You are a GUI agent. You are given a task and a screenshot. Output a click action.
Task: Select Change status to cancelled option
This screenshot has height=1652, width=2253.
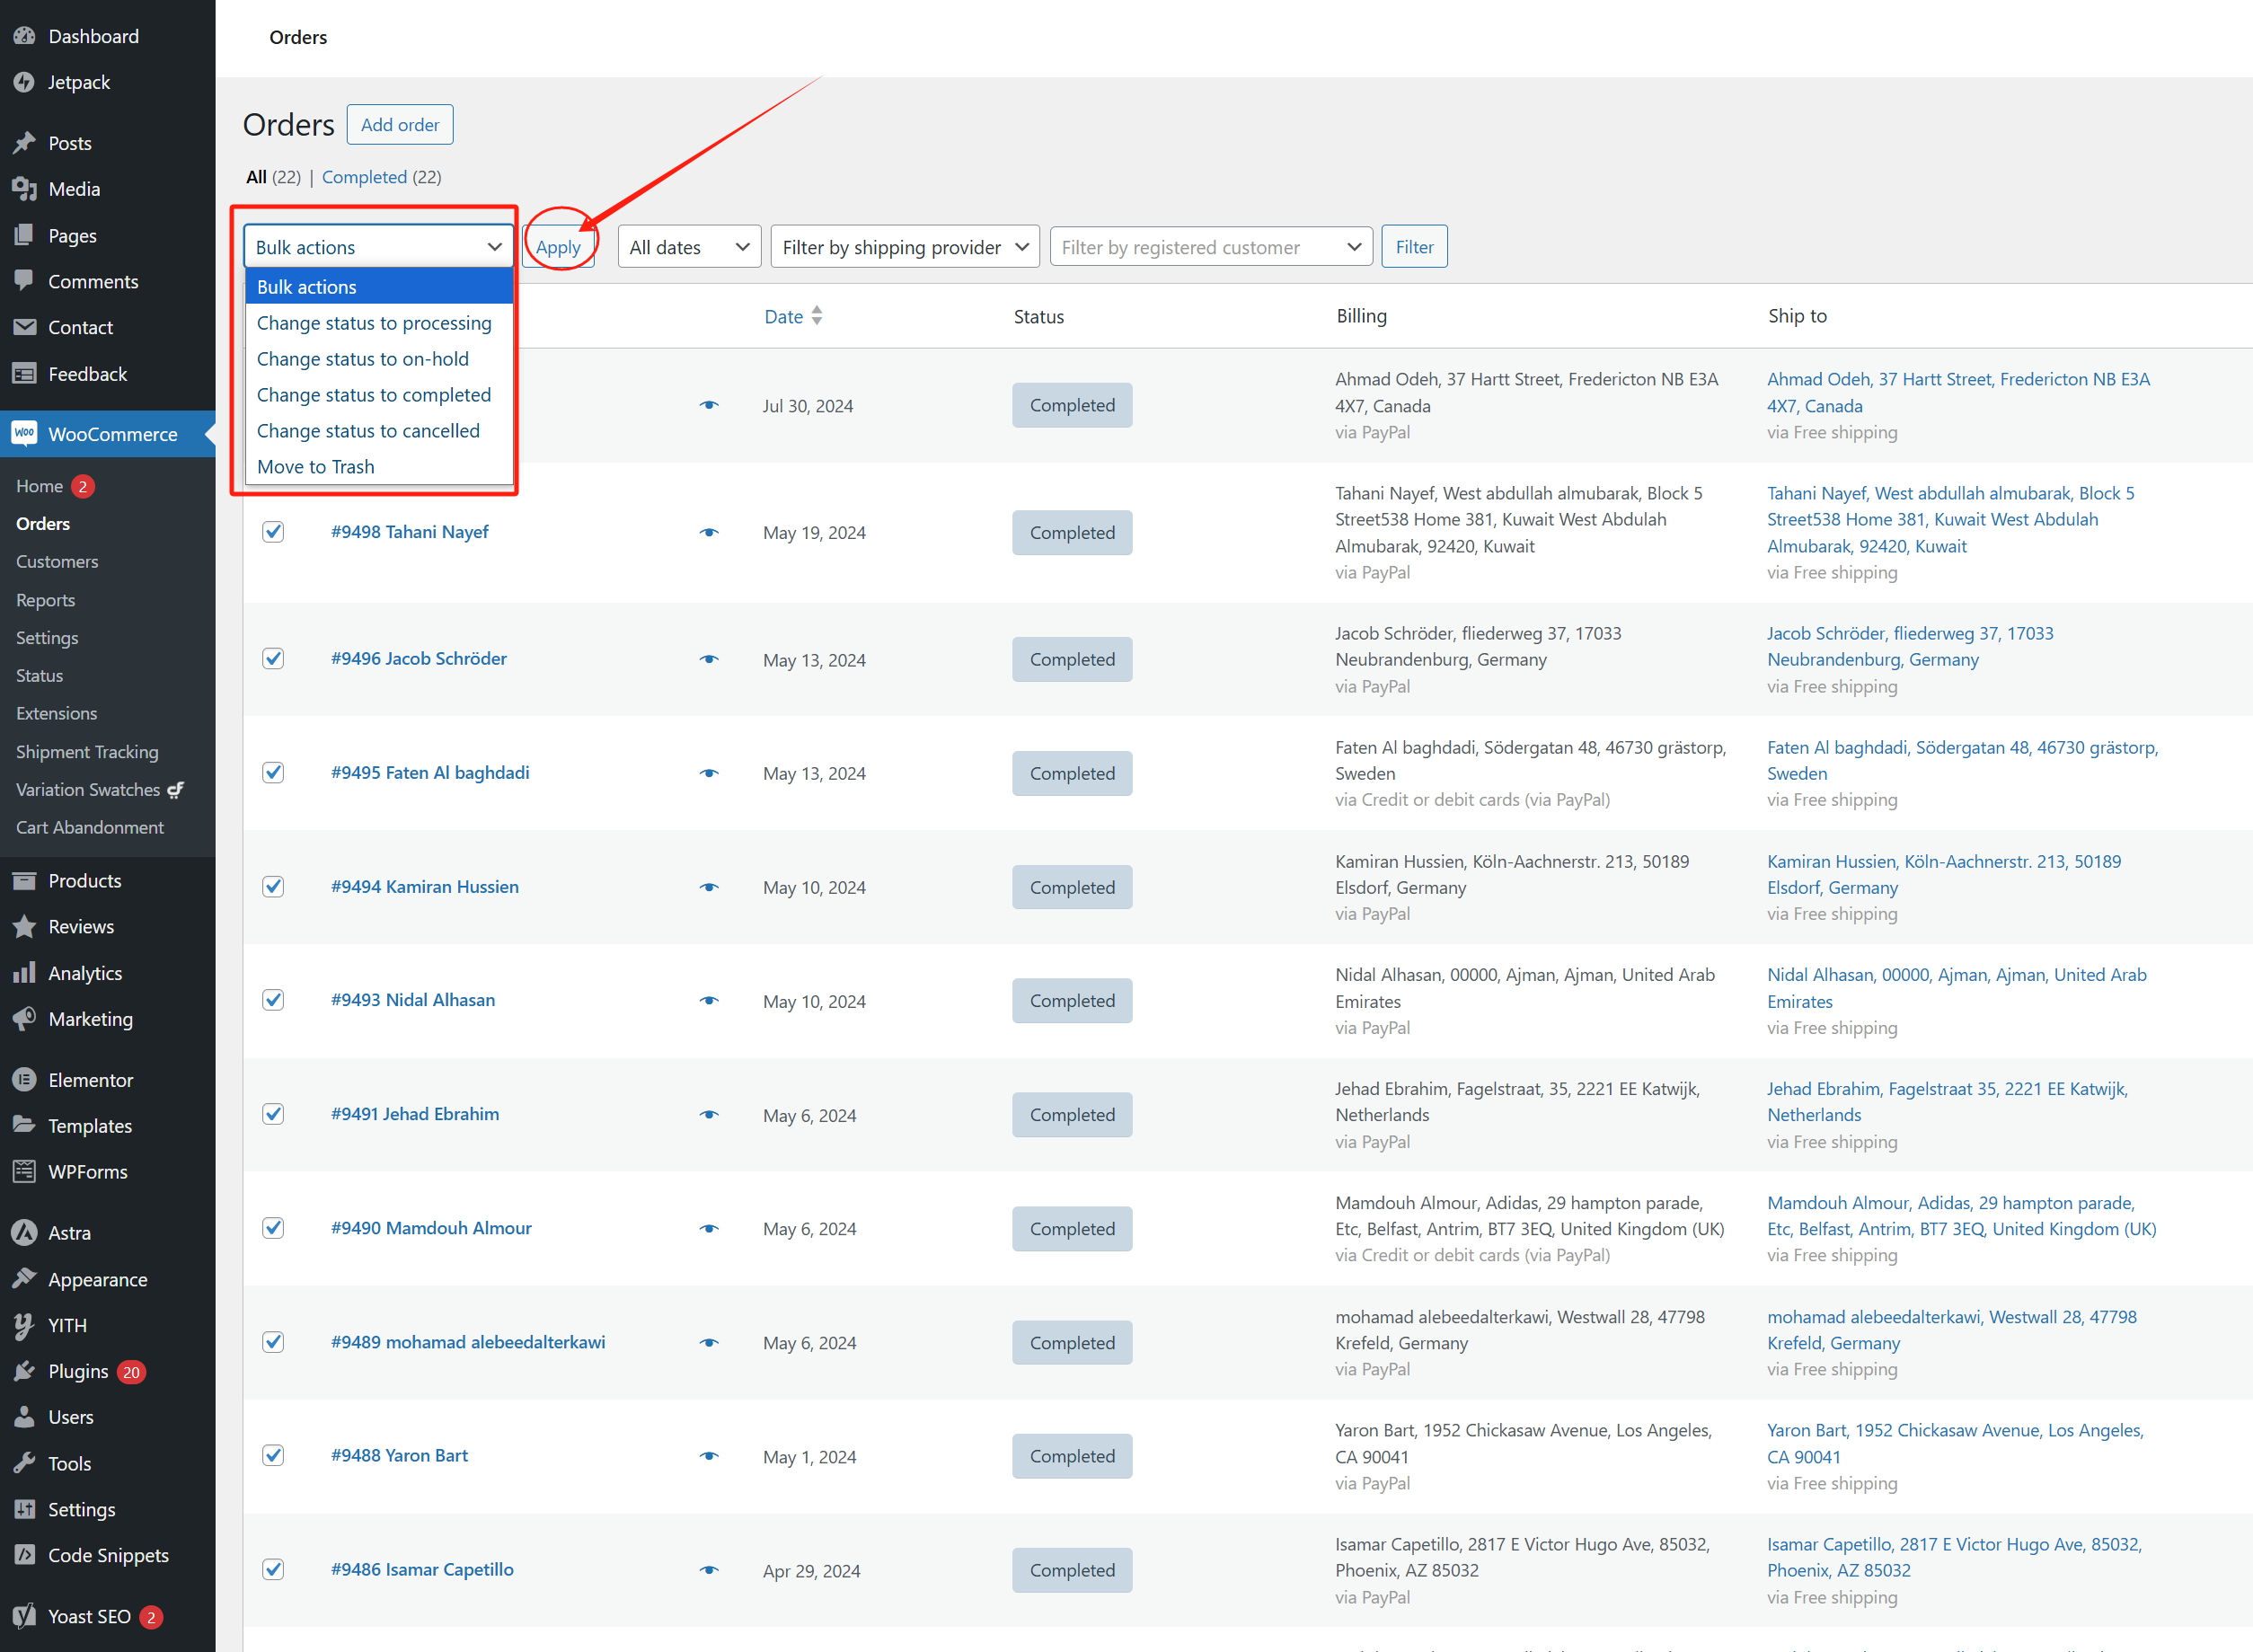tap(368, 430)
